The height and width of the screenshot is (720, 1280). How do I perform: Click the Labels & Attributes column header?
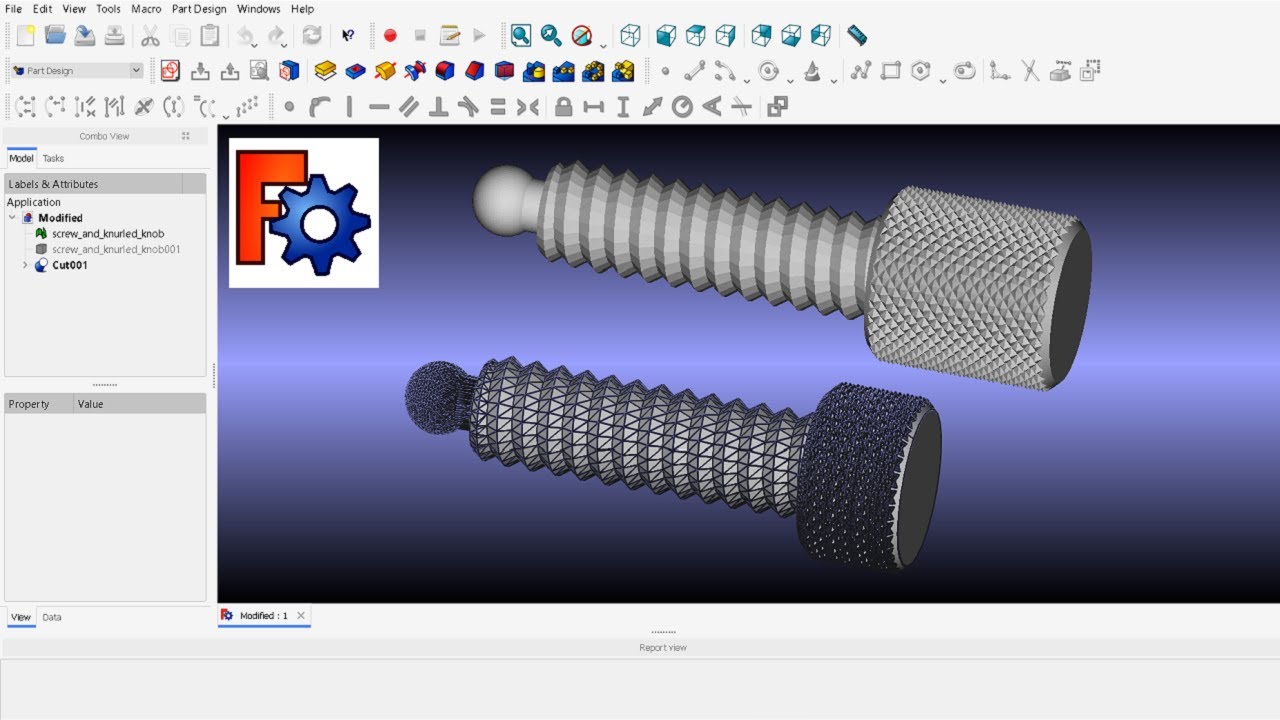pyautogui.click(x=94, y=184)
